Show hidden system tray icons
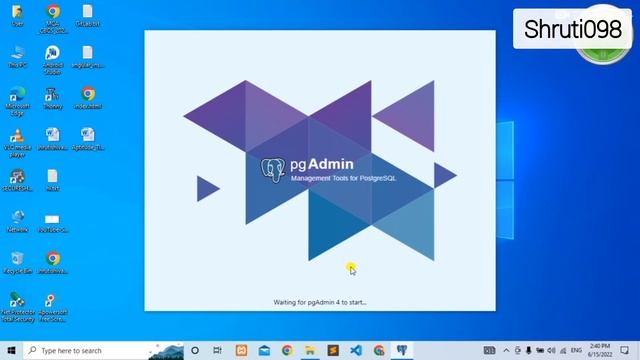The width and height of the screenshot is (640, 360). [x=506, y=350]
